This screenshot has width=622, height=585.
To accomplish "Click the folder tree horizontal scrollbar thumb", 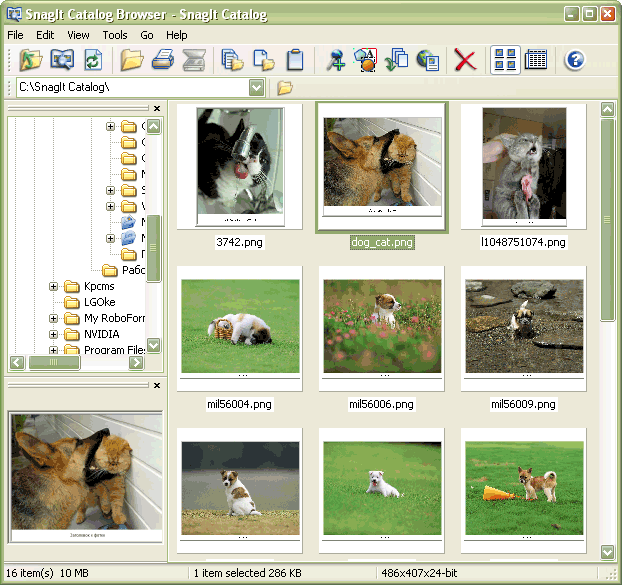I will tap(54, 362).
